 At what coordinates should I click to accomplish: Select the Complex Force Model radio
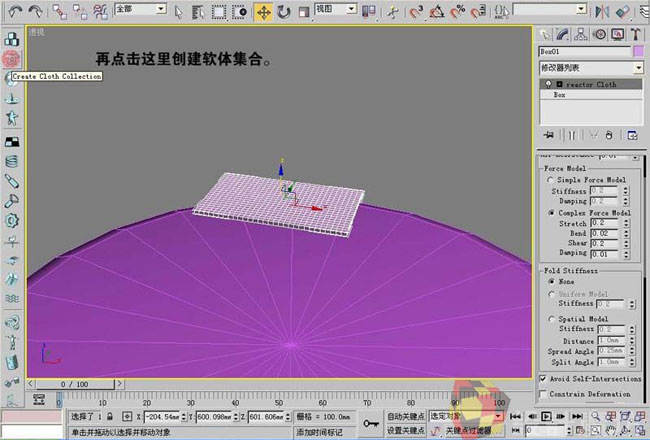[x=551, y=213]
